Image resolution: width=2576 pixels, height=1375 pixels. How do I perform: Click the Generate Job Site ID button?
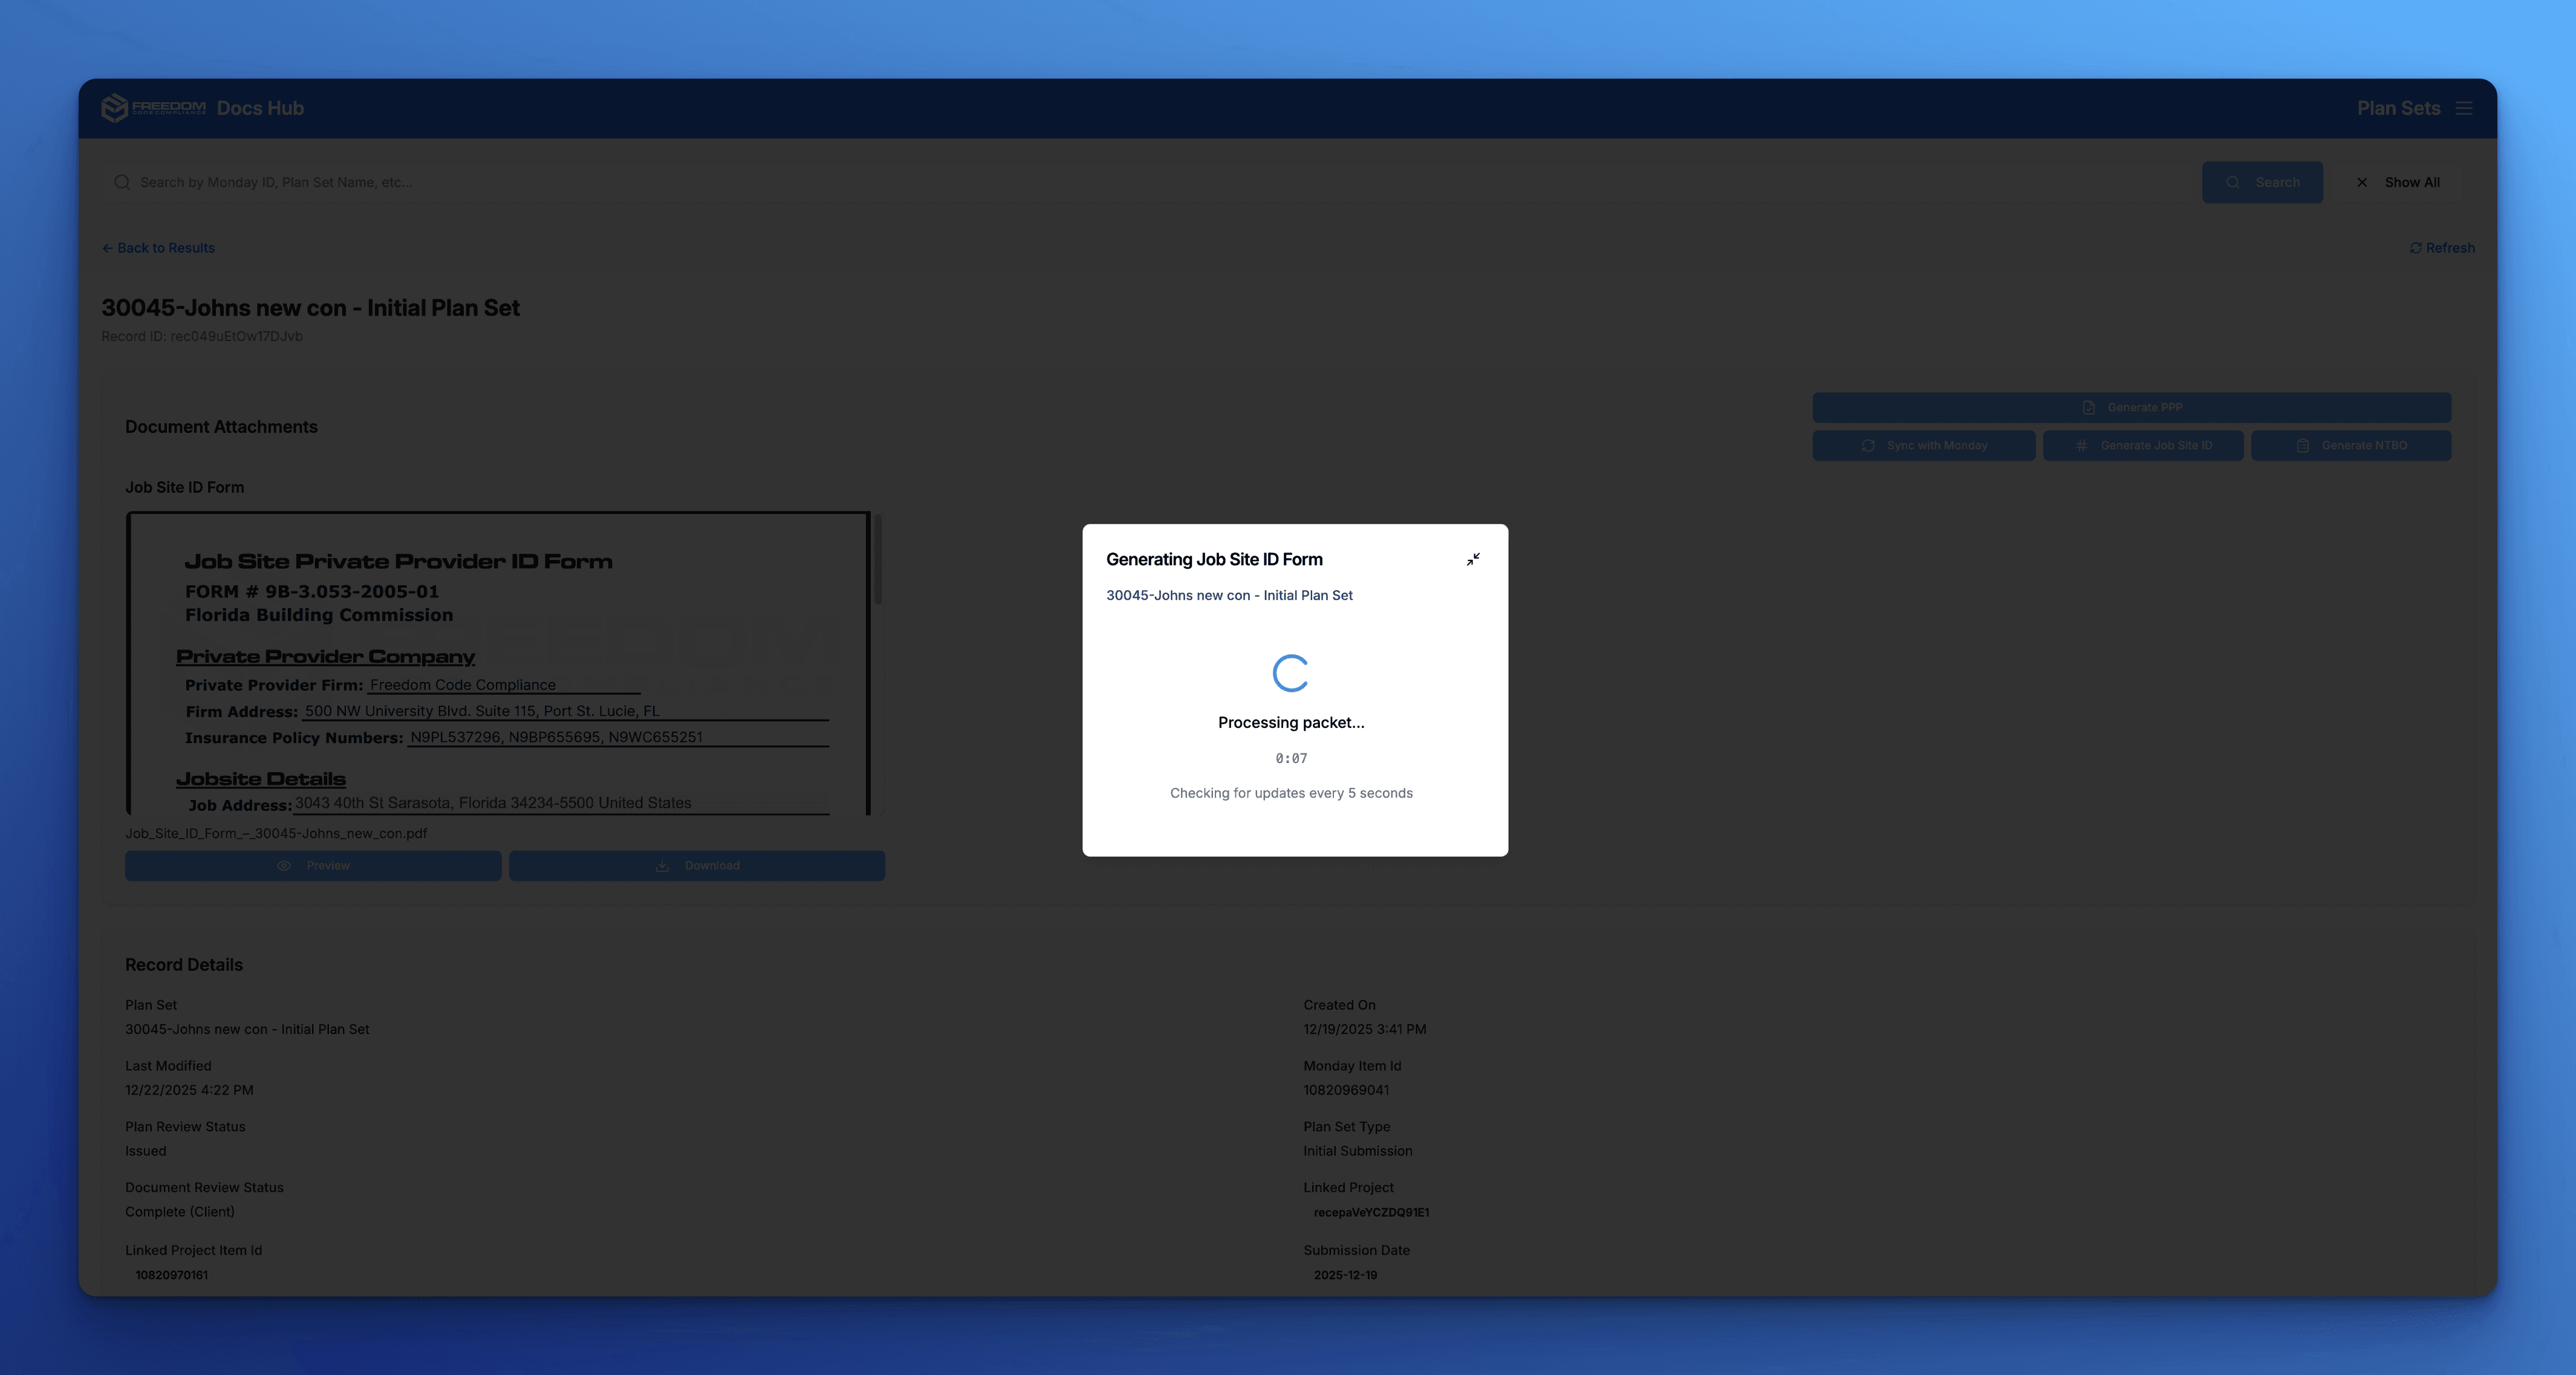click(2142, 446)
